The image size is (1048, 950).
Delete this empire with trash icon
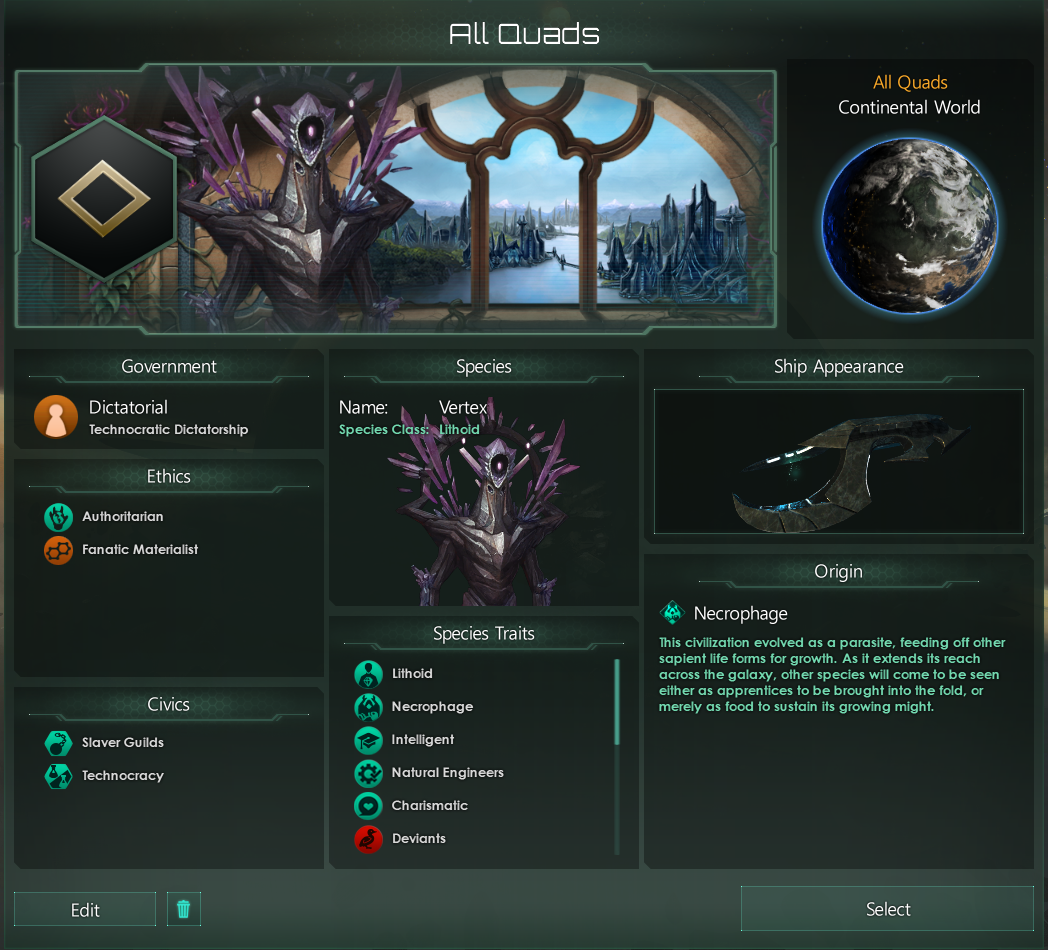183,909
